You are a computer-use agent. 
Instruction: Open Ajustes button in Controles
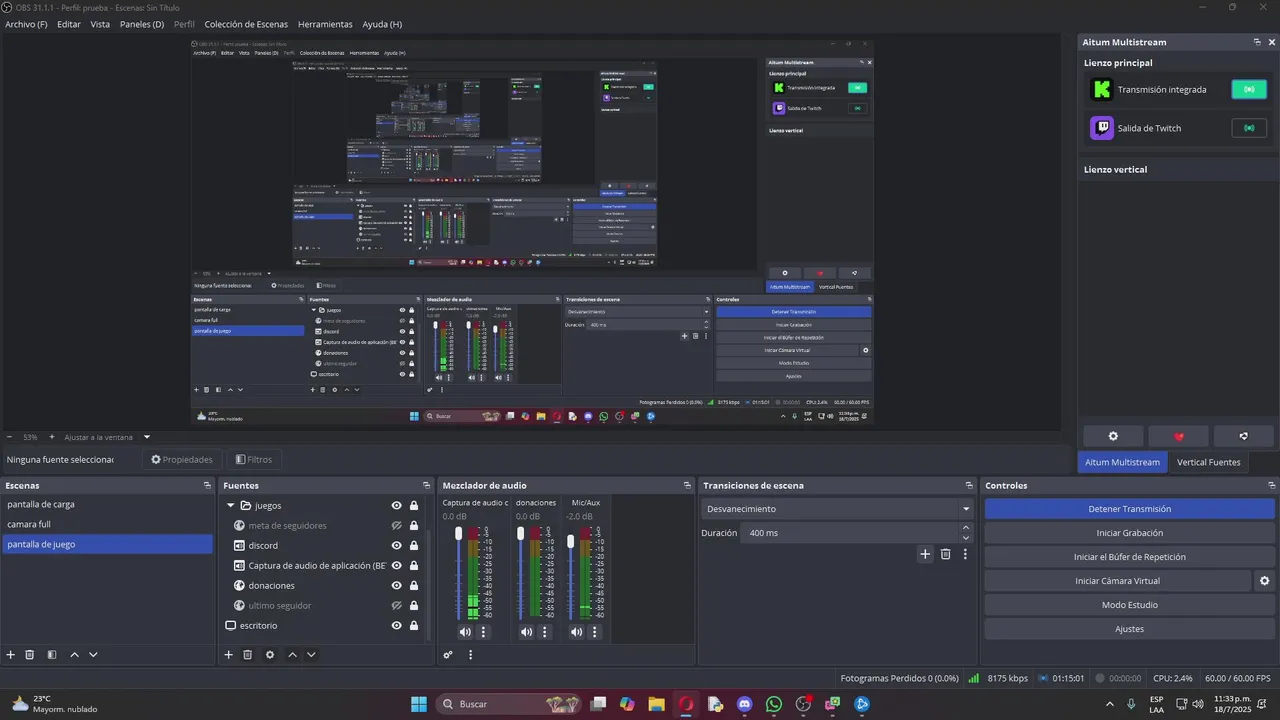1129,629
